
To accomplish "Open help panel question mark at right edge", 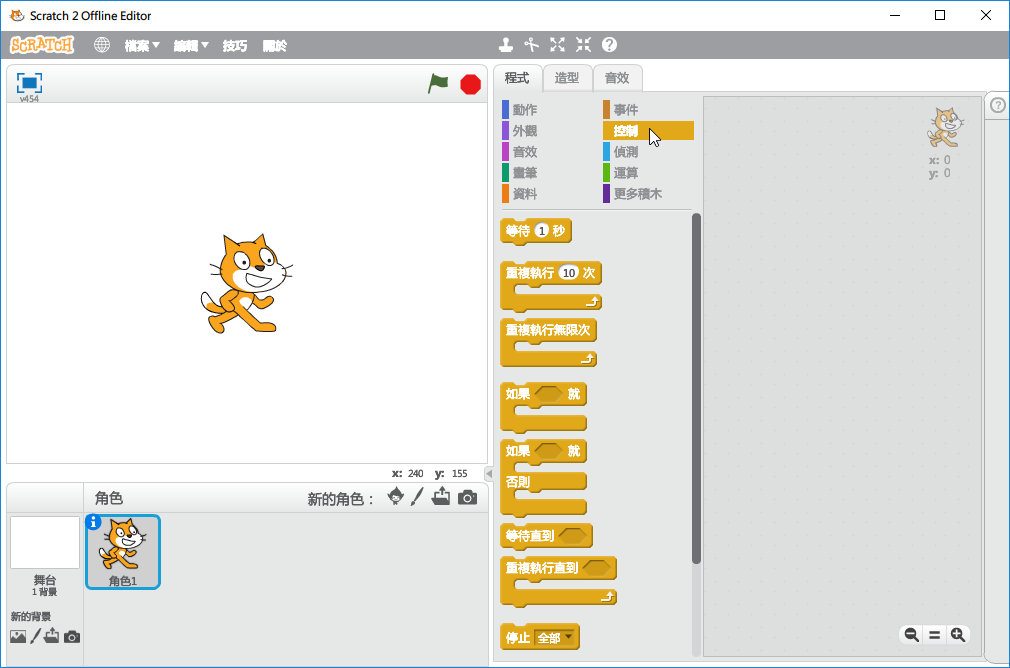I will coord(998,105).
